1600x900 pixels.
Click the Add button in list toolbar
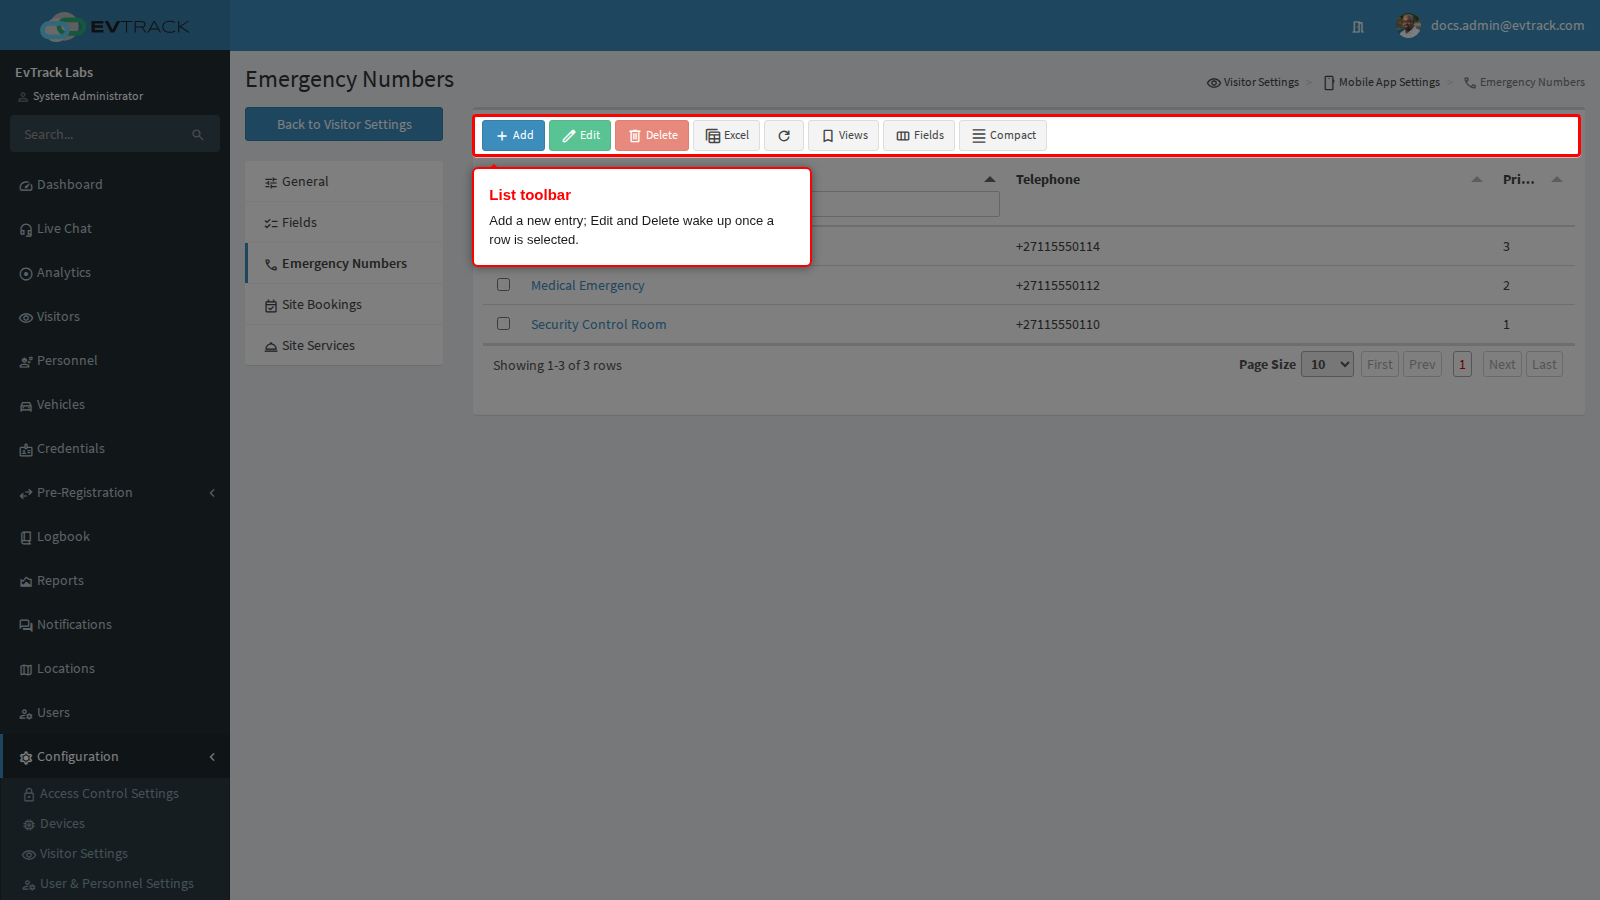coord(513,136)
